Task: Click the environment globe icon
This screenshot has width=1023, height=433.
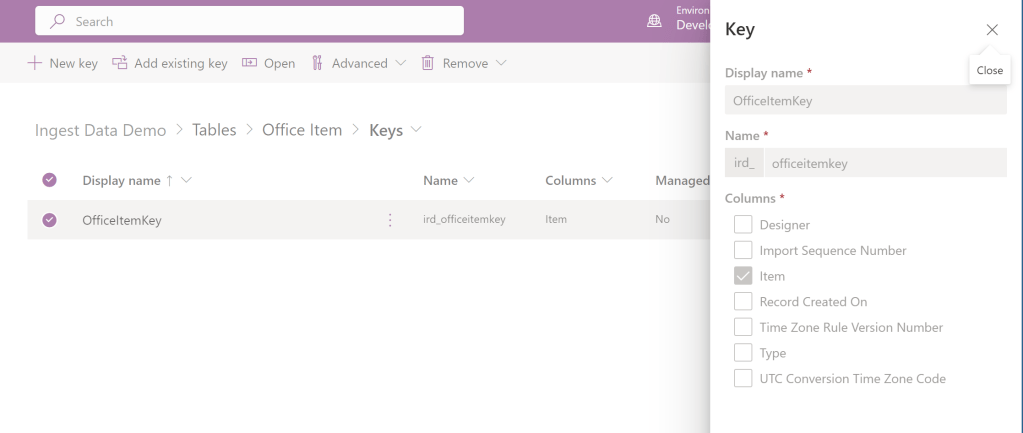Action: point(655,20)
